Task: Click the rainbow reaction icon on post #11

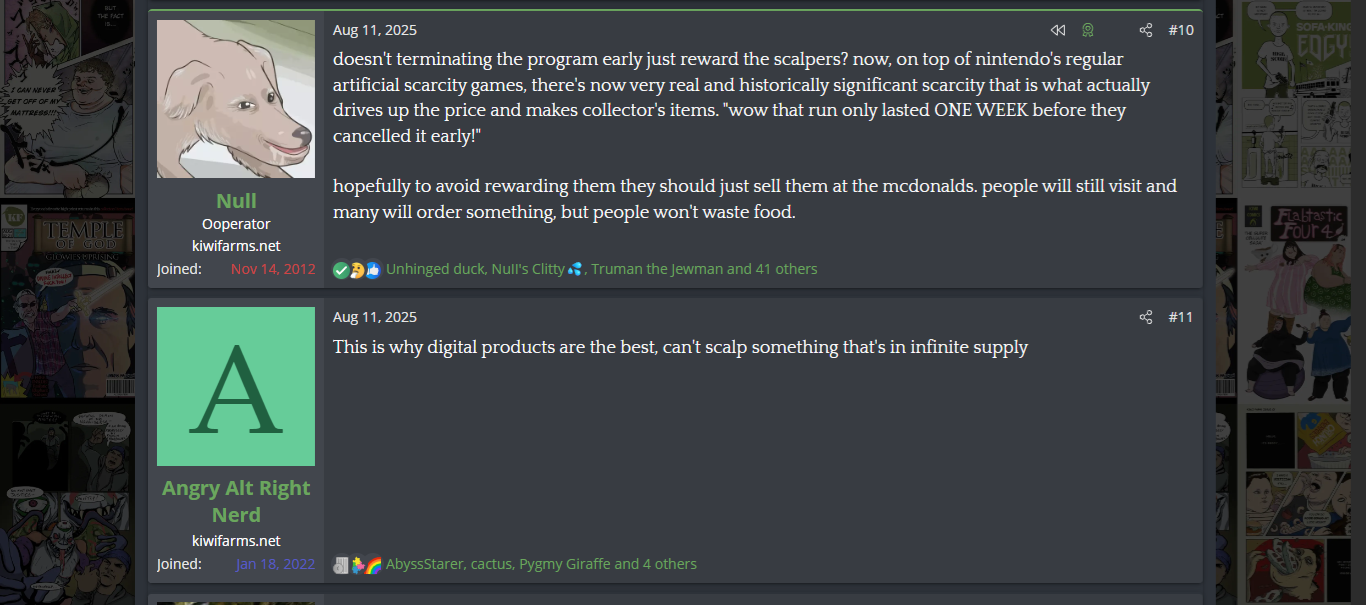Action: click(x=373, y=564)
